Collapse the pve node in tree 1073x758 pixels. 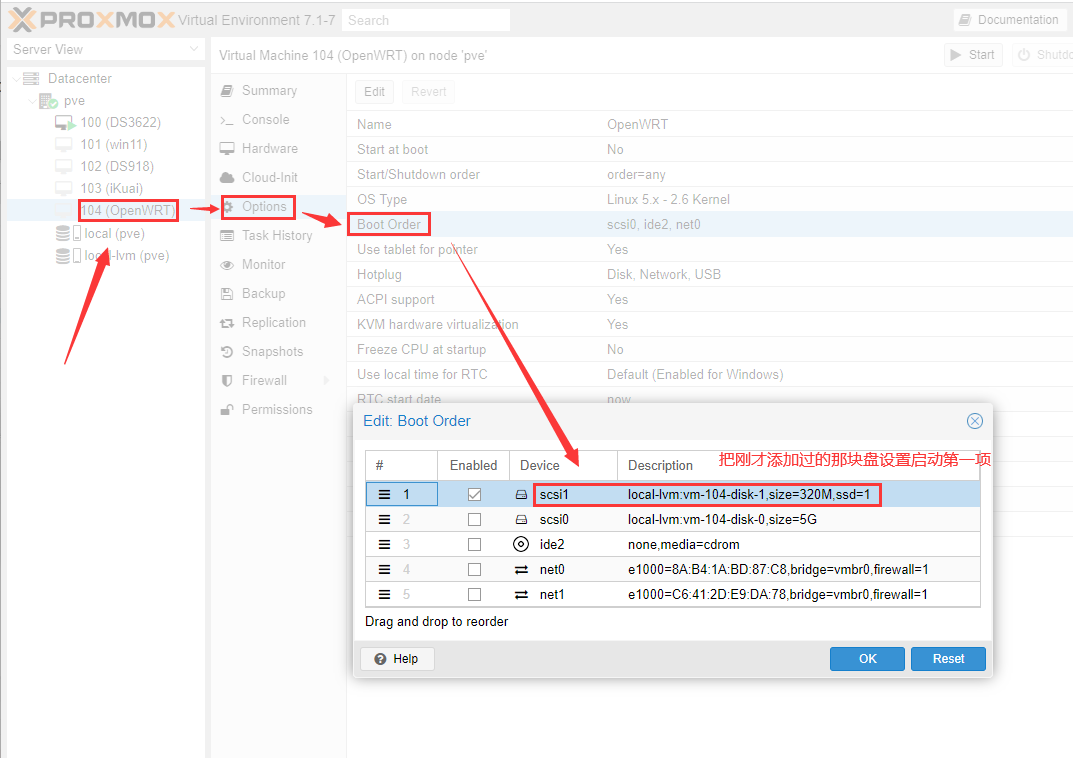coord(33,101)
